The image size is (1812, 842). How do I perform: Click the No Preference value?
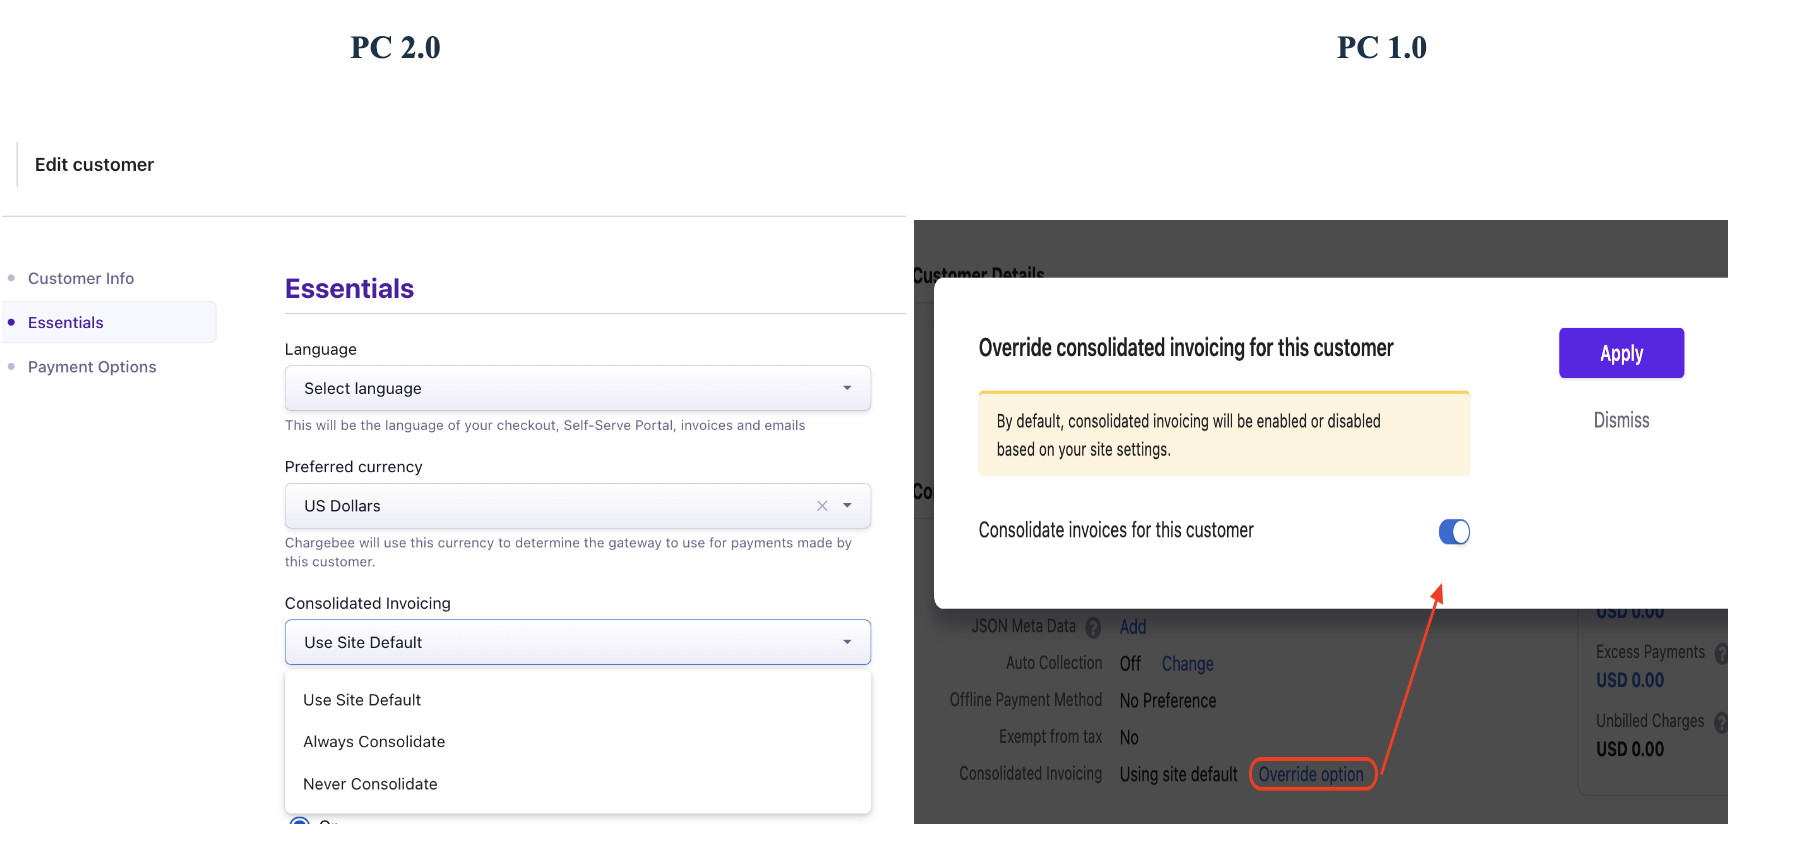click(x=1168, y=701)
